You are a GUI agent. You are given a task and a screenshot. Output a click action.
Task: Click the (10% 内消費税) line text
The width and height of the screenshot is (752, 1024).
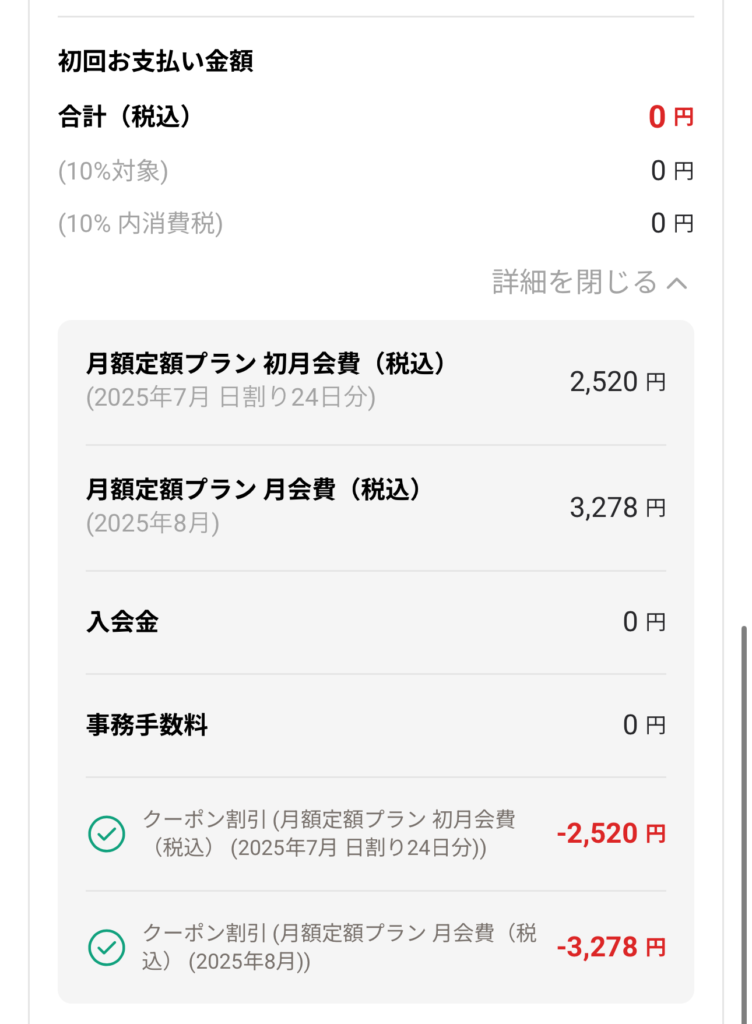pyautogui.click(x=140, y=224)
